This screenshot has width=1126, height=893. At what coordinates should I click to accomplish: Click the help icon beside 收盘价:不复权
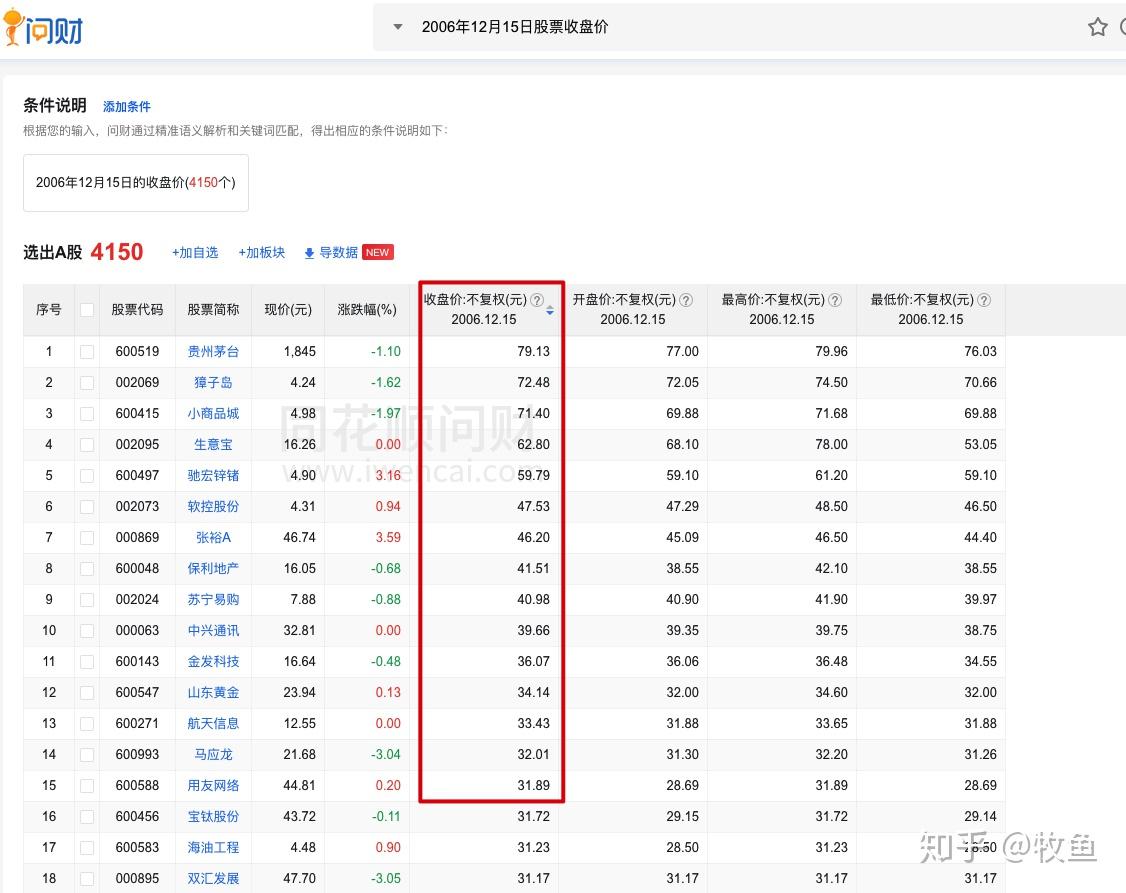click(x=536, y=300)
